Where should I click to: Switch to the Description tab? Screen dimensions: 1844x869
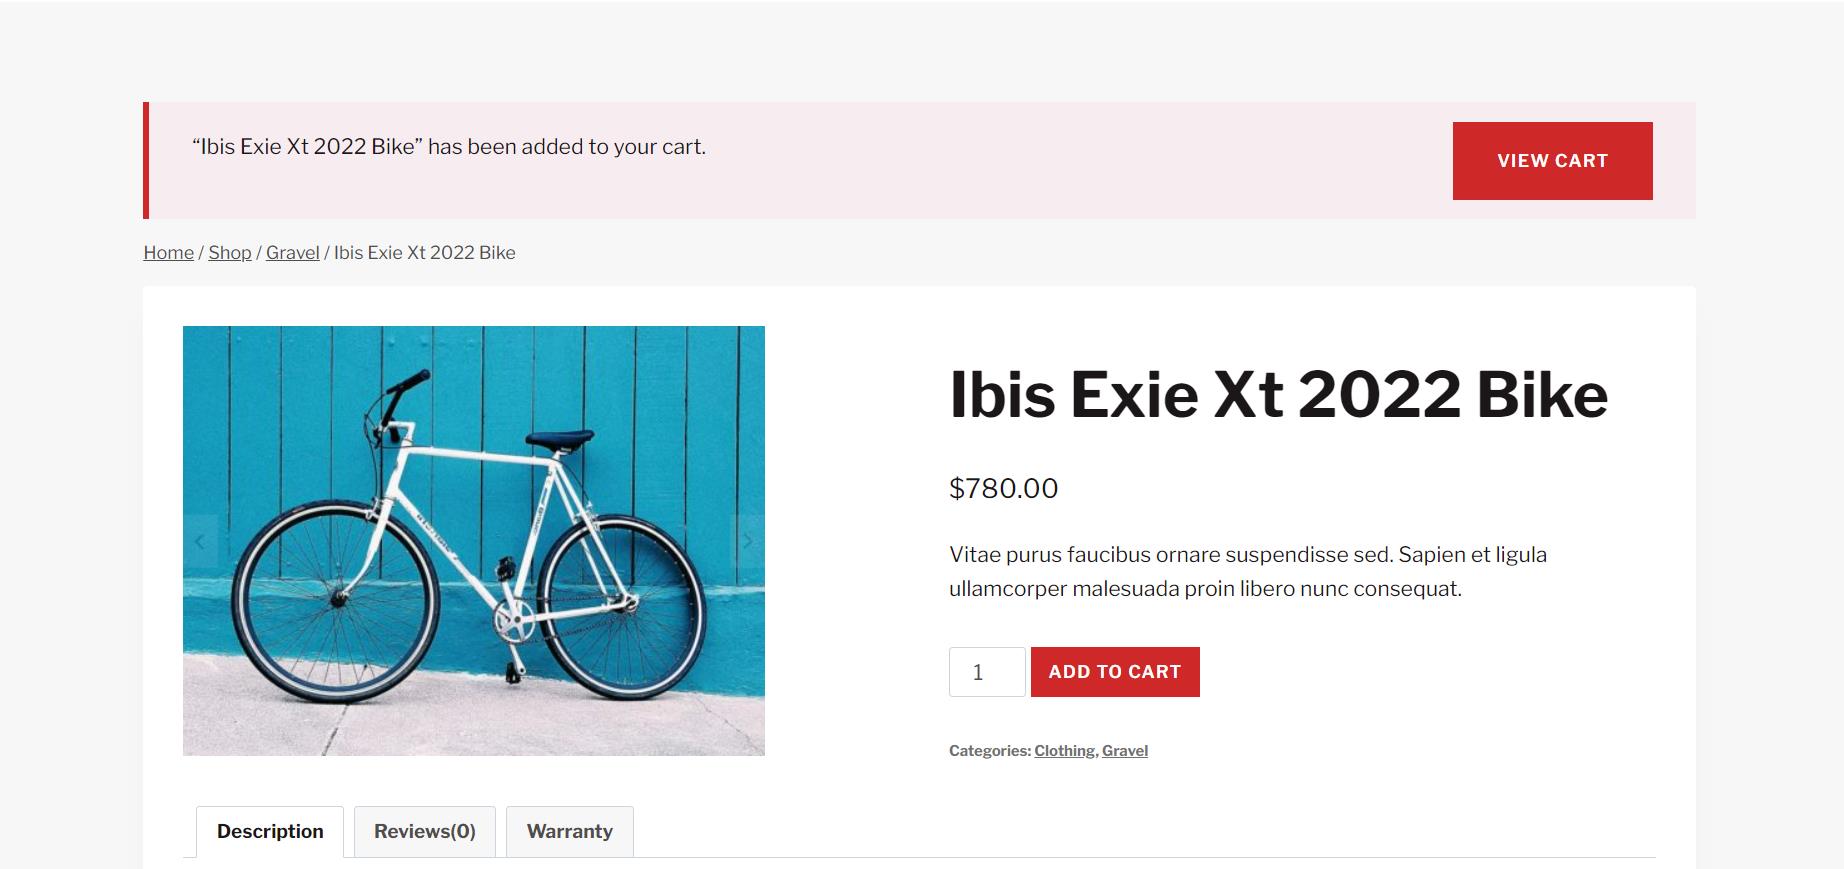pos(270,832)
